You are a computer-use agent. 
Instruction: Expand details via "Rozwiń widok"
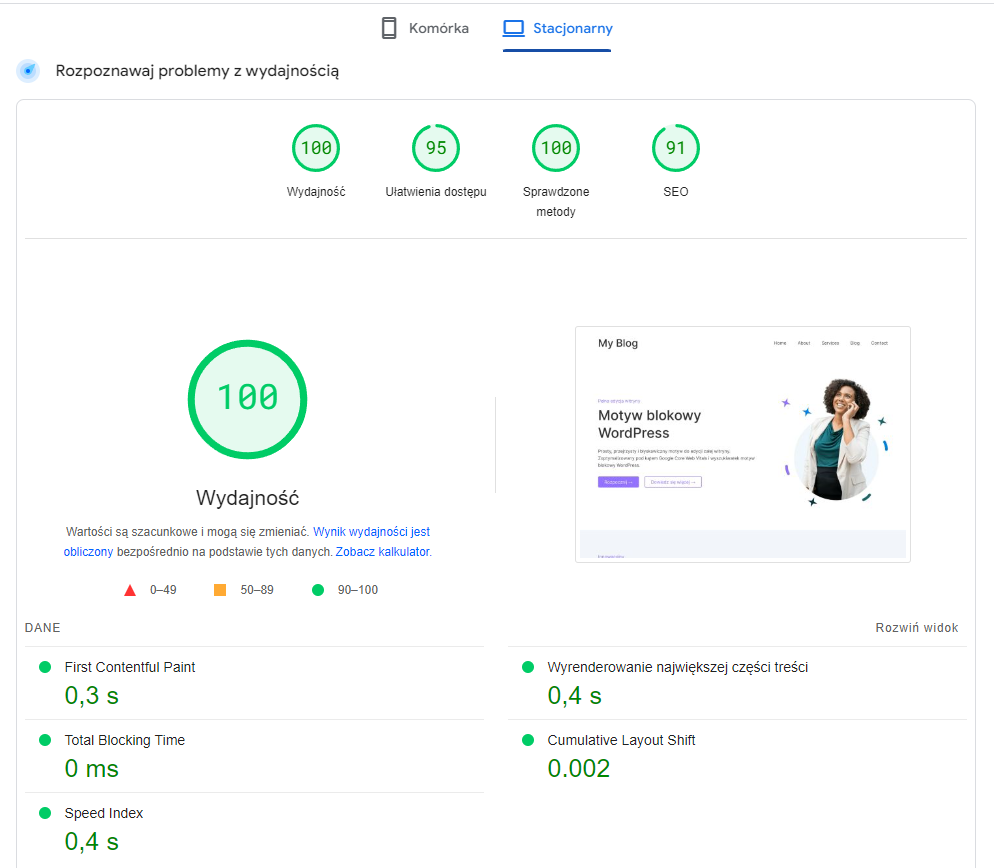coord(916,627)
